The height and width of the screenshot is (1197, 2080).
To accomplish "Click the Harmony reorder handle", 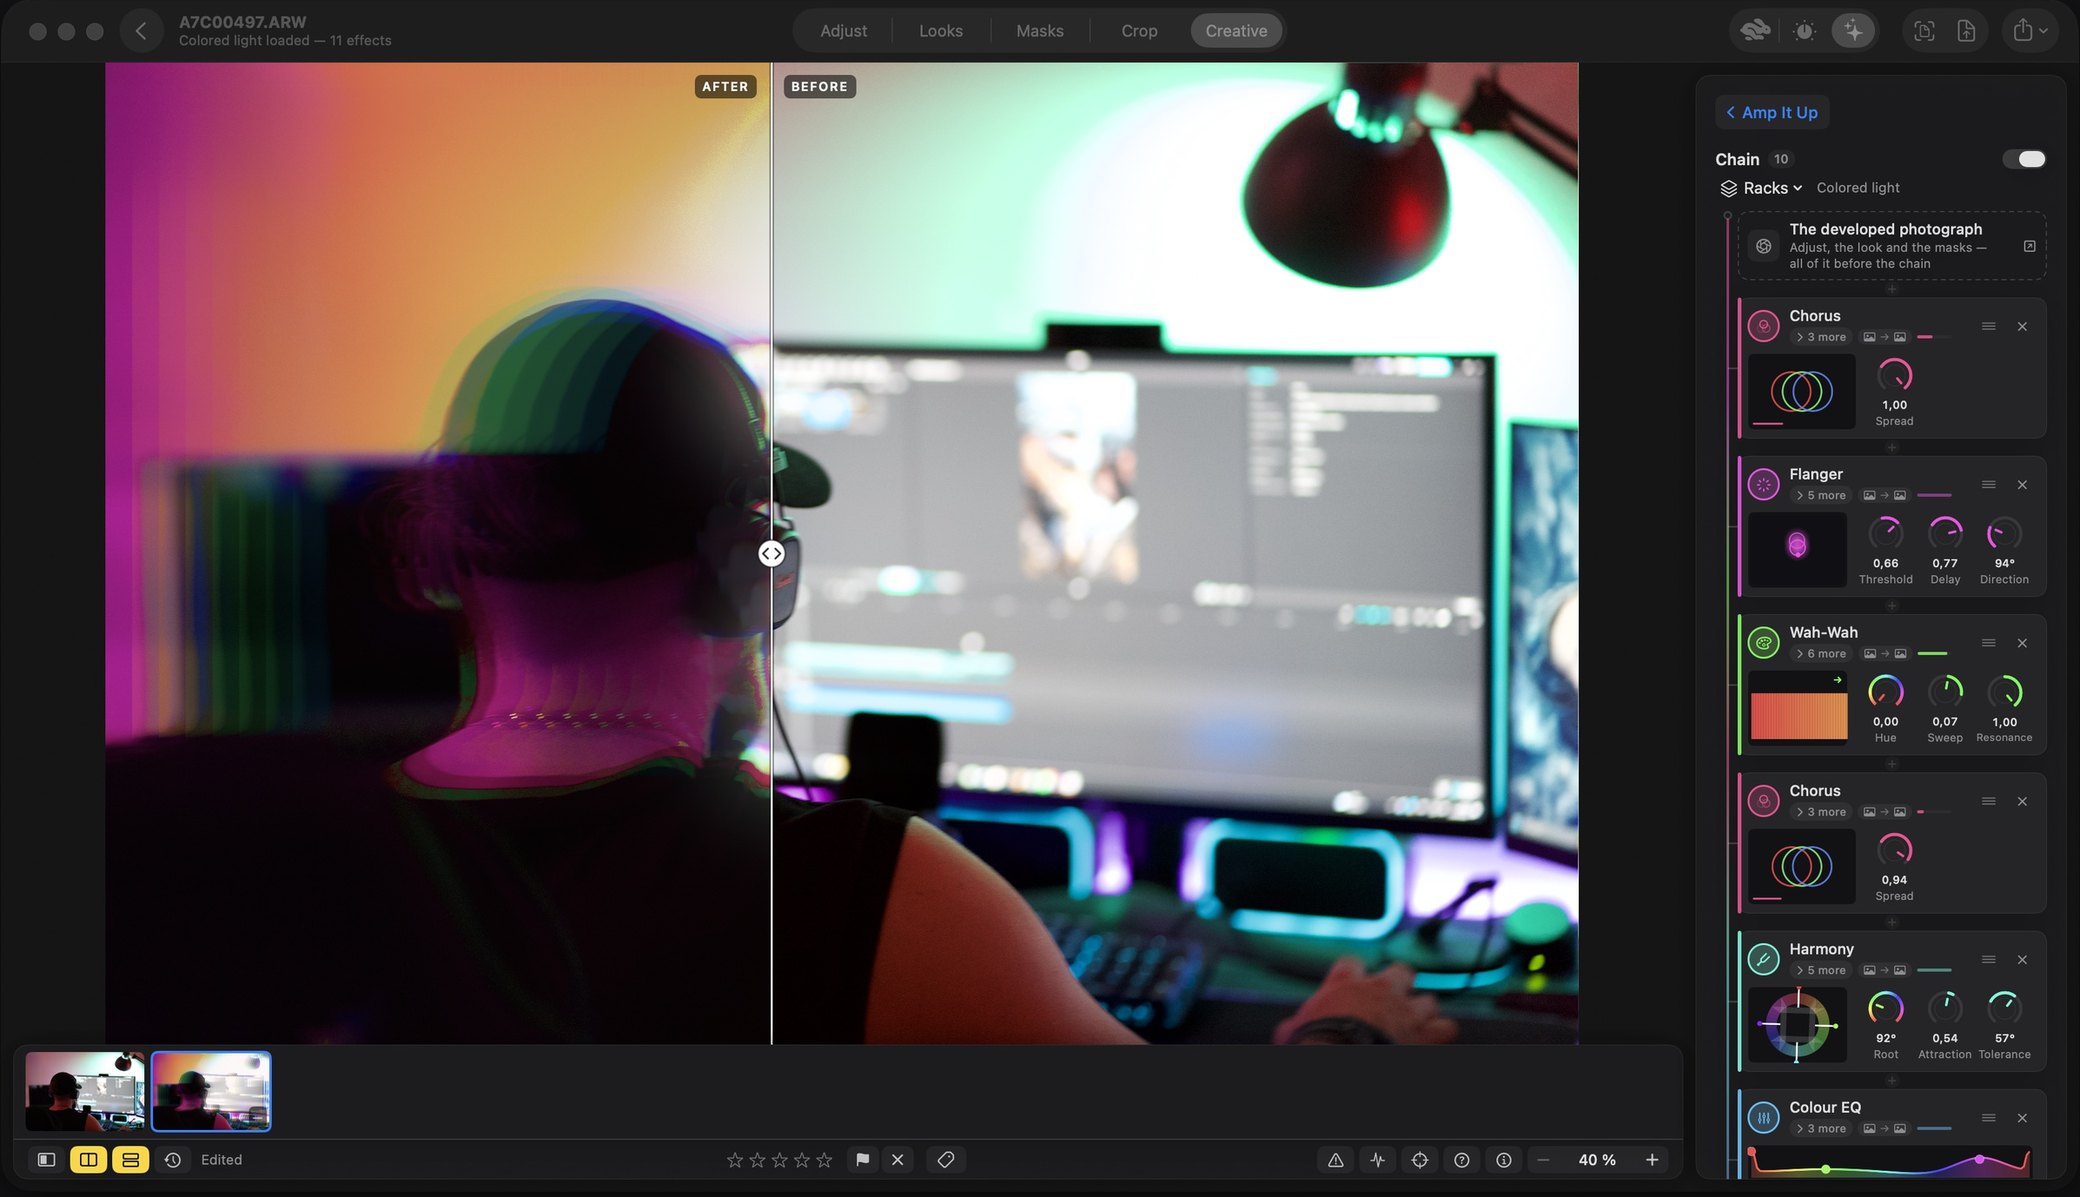I will [1989, 960].
